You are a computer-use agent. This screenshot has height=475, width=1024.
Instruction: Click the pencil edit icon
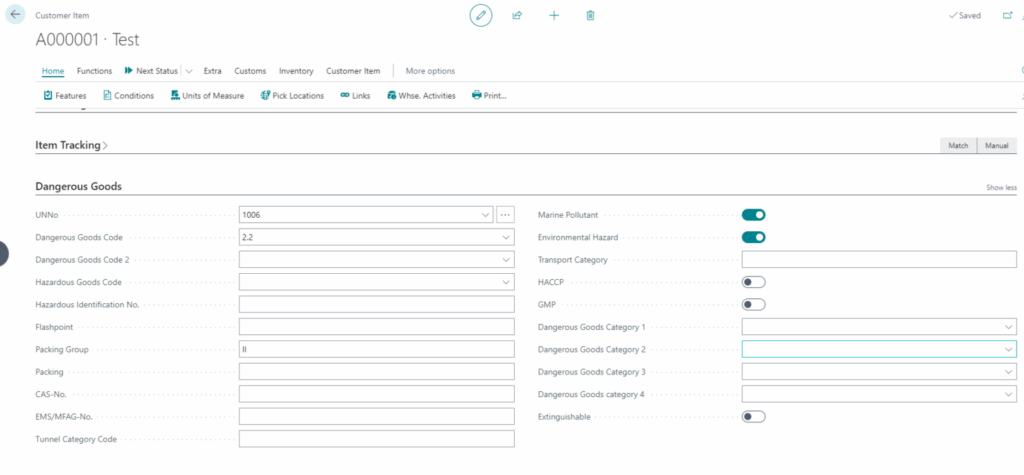[481, 15]
